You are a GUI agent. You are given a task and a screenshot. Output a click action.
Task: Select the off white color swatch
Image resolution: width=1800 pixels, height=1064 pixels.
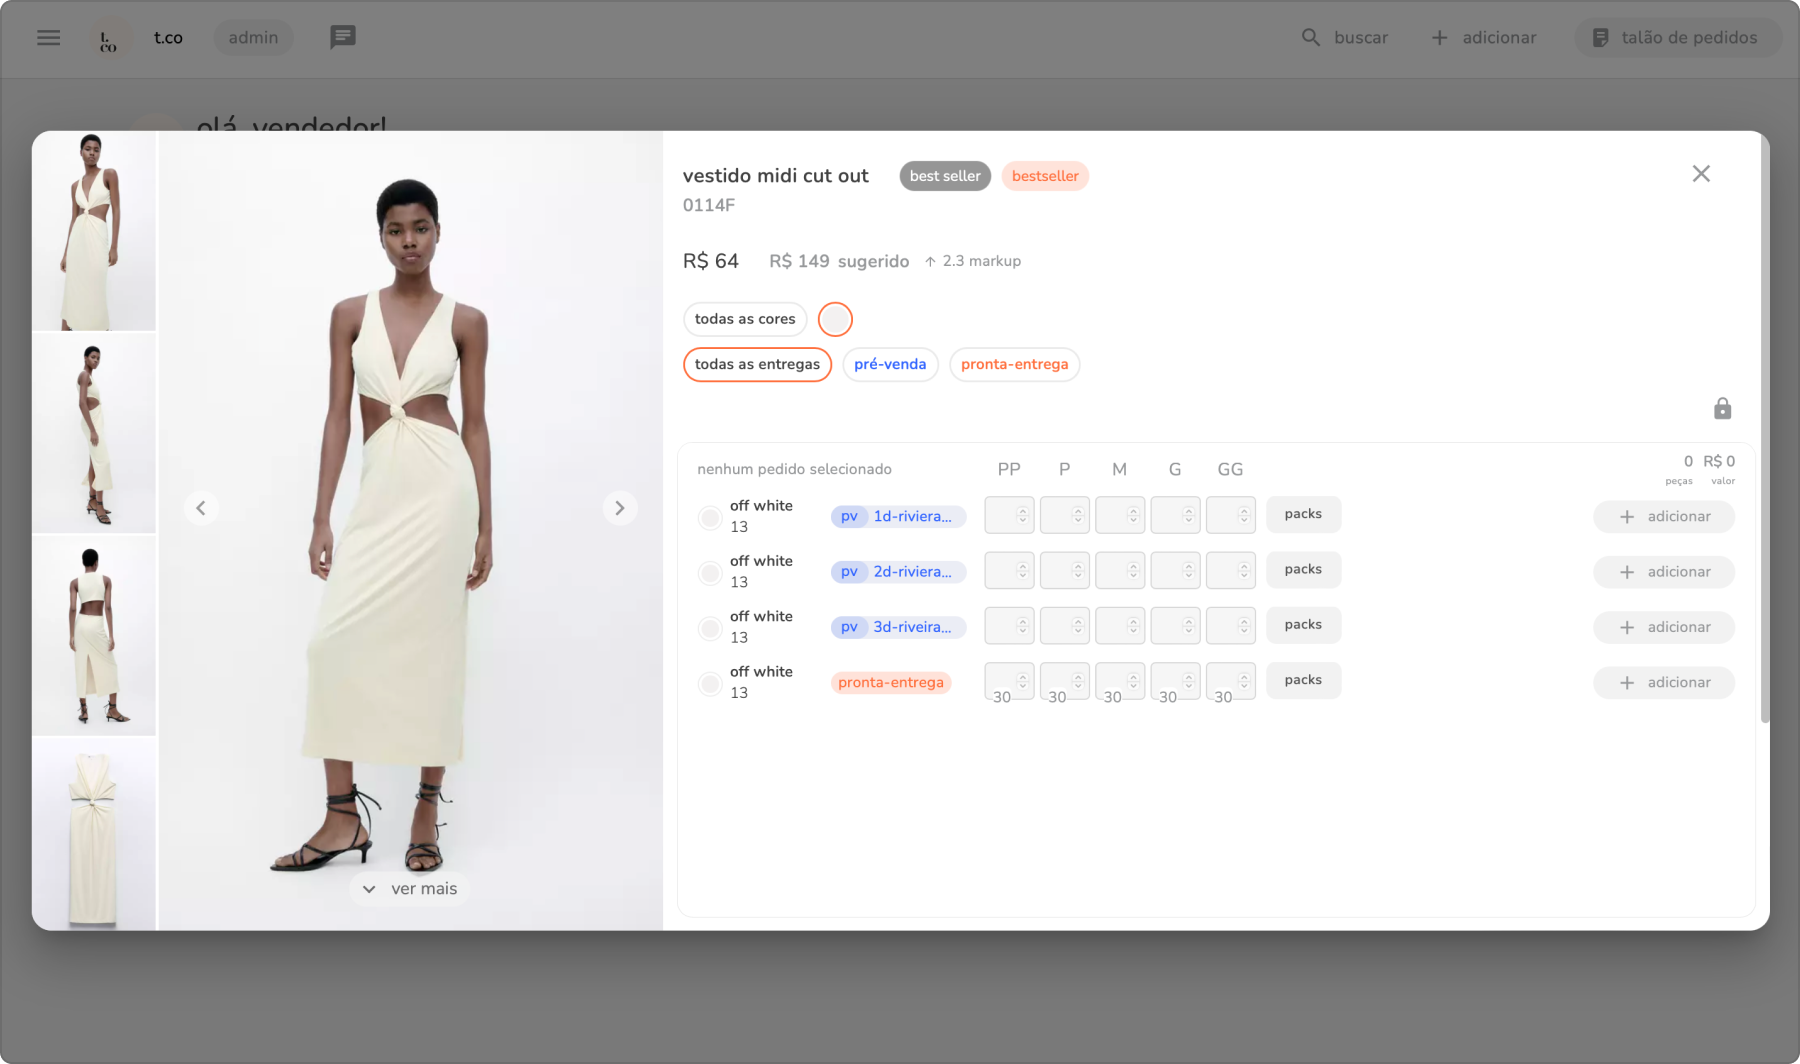click(835, 320)
